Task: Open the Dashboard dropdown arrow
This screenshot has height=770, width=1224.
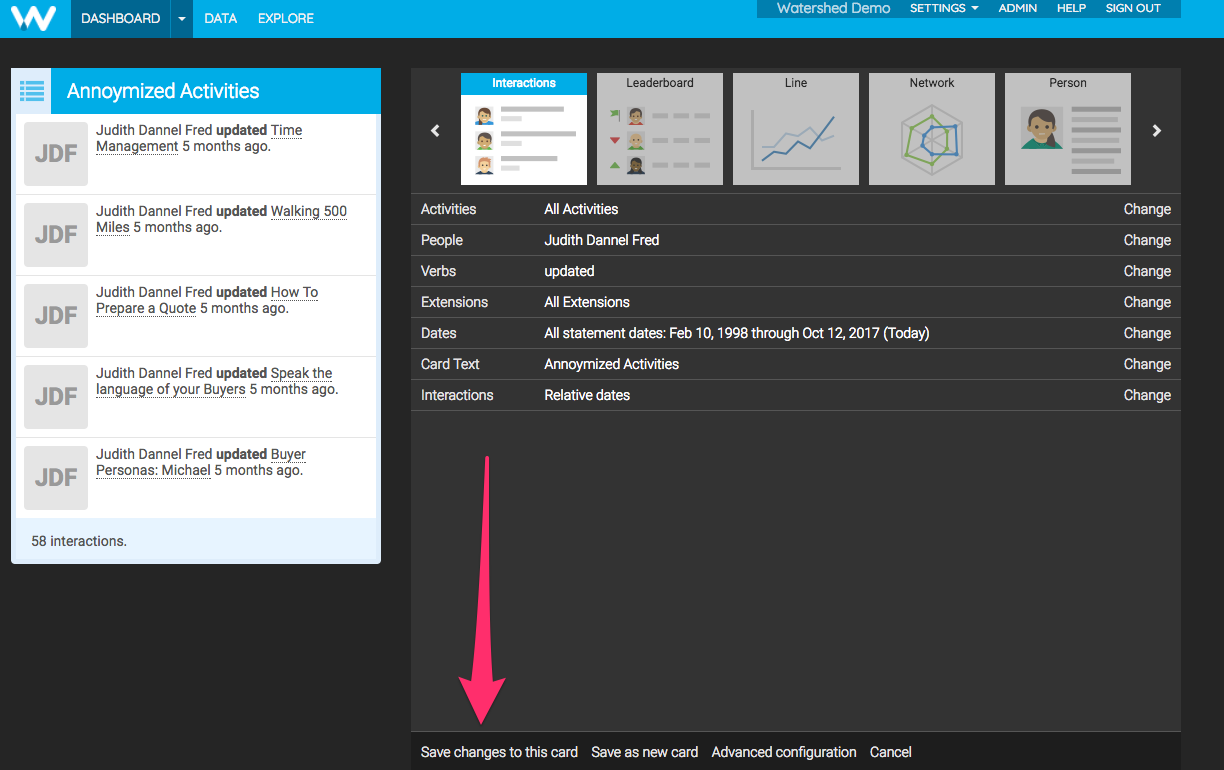Action: click(x=181, y=19)
